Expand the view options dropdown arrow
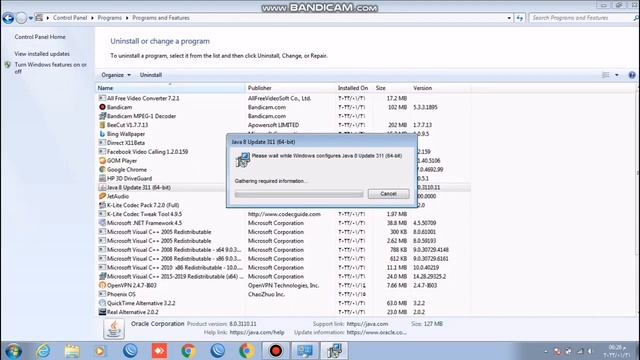Screen dimensions: 640x360 point(617,75)
